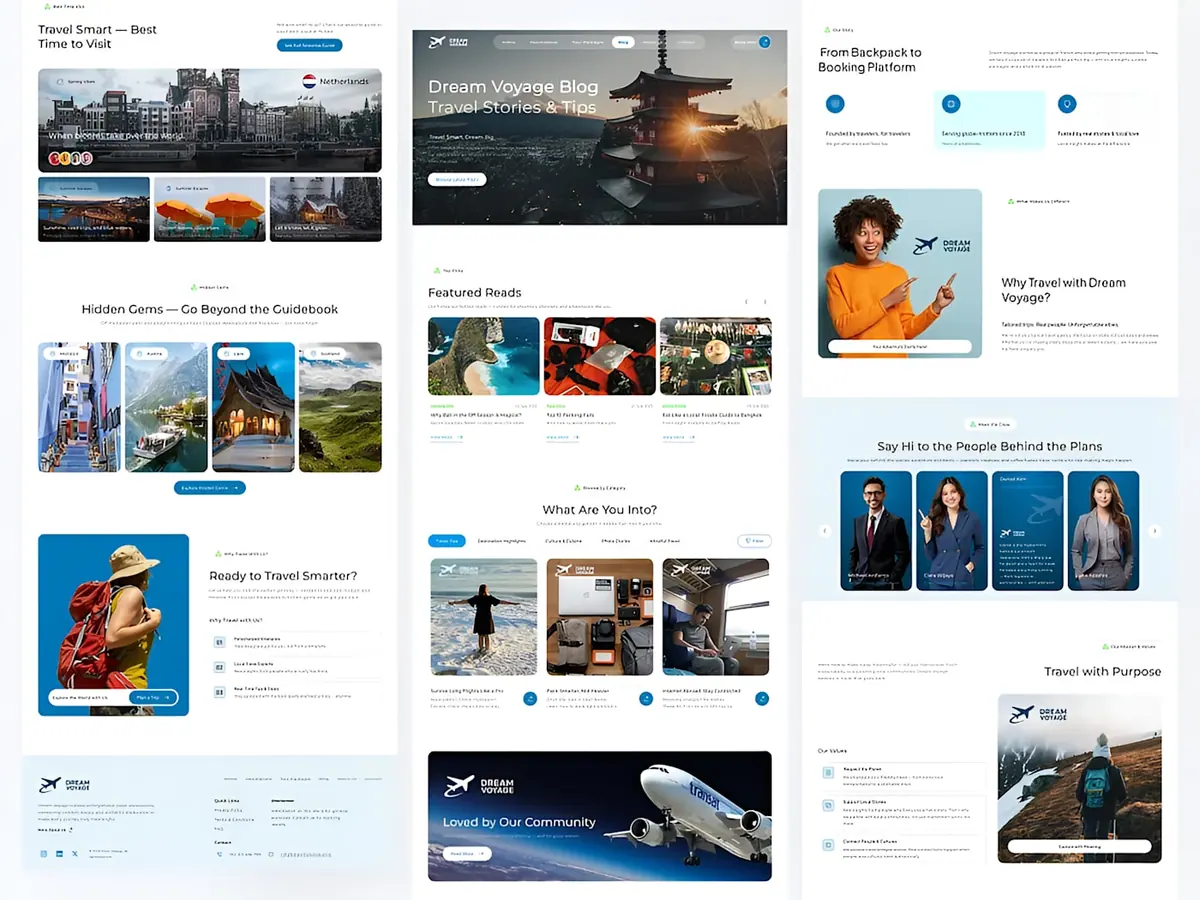
Task: Click the round blue header button icon
Action: [x=765, y=42]
